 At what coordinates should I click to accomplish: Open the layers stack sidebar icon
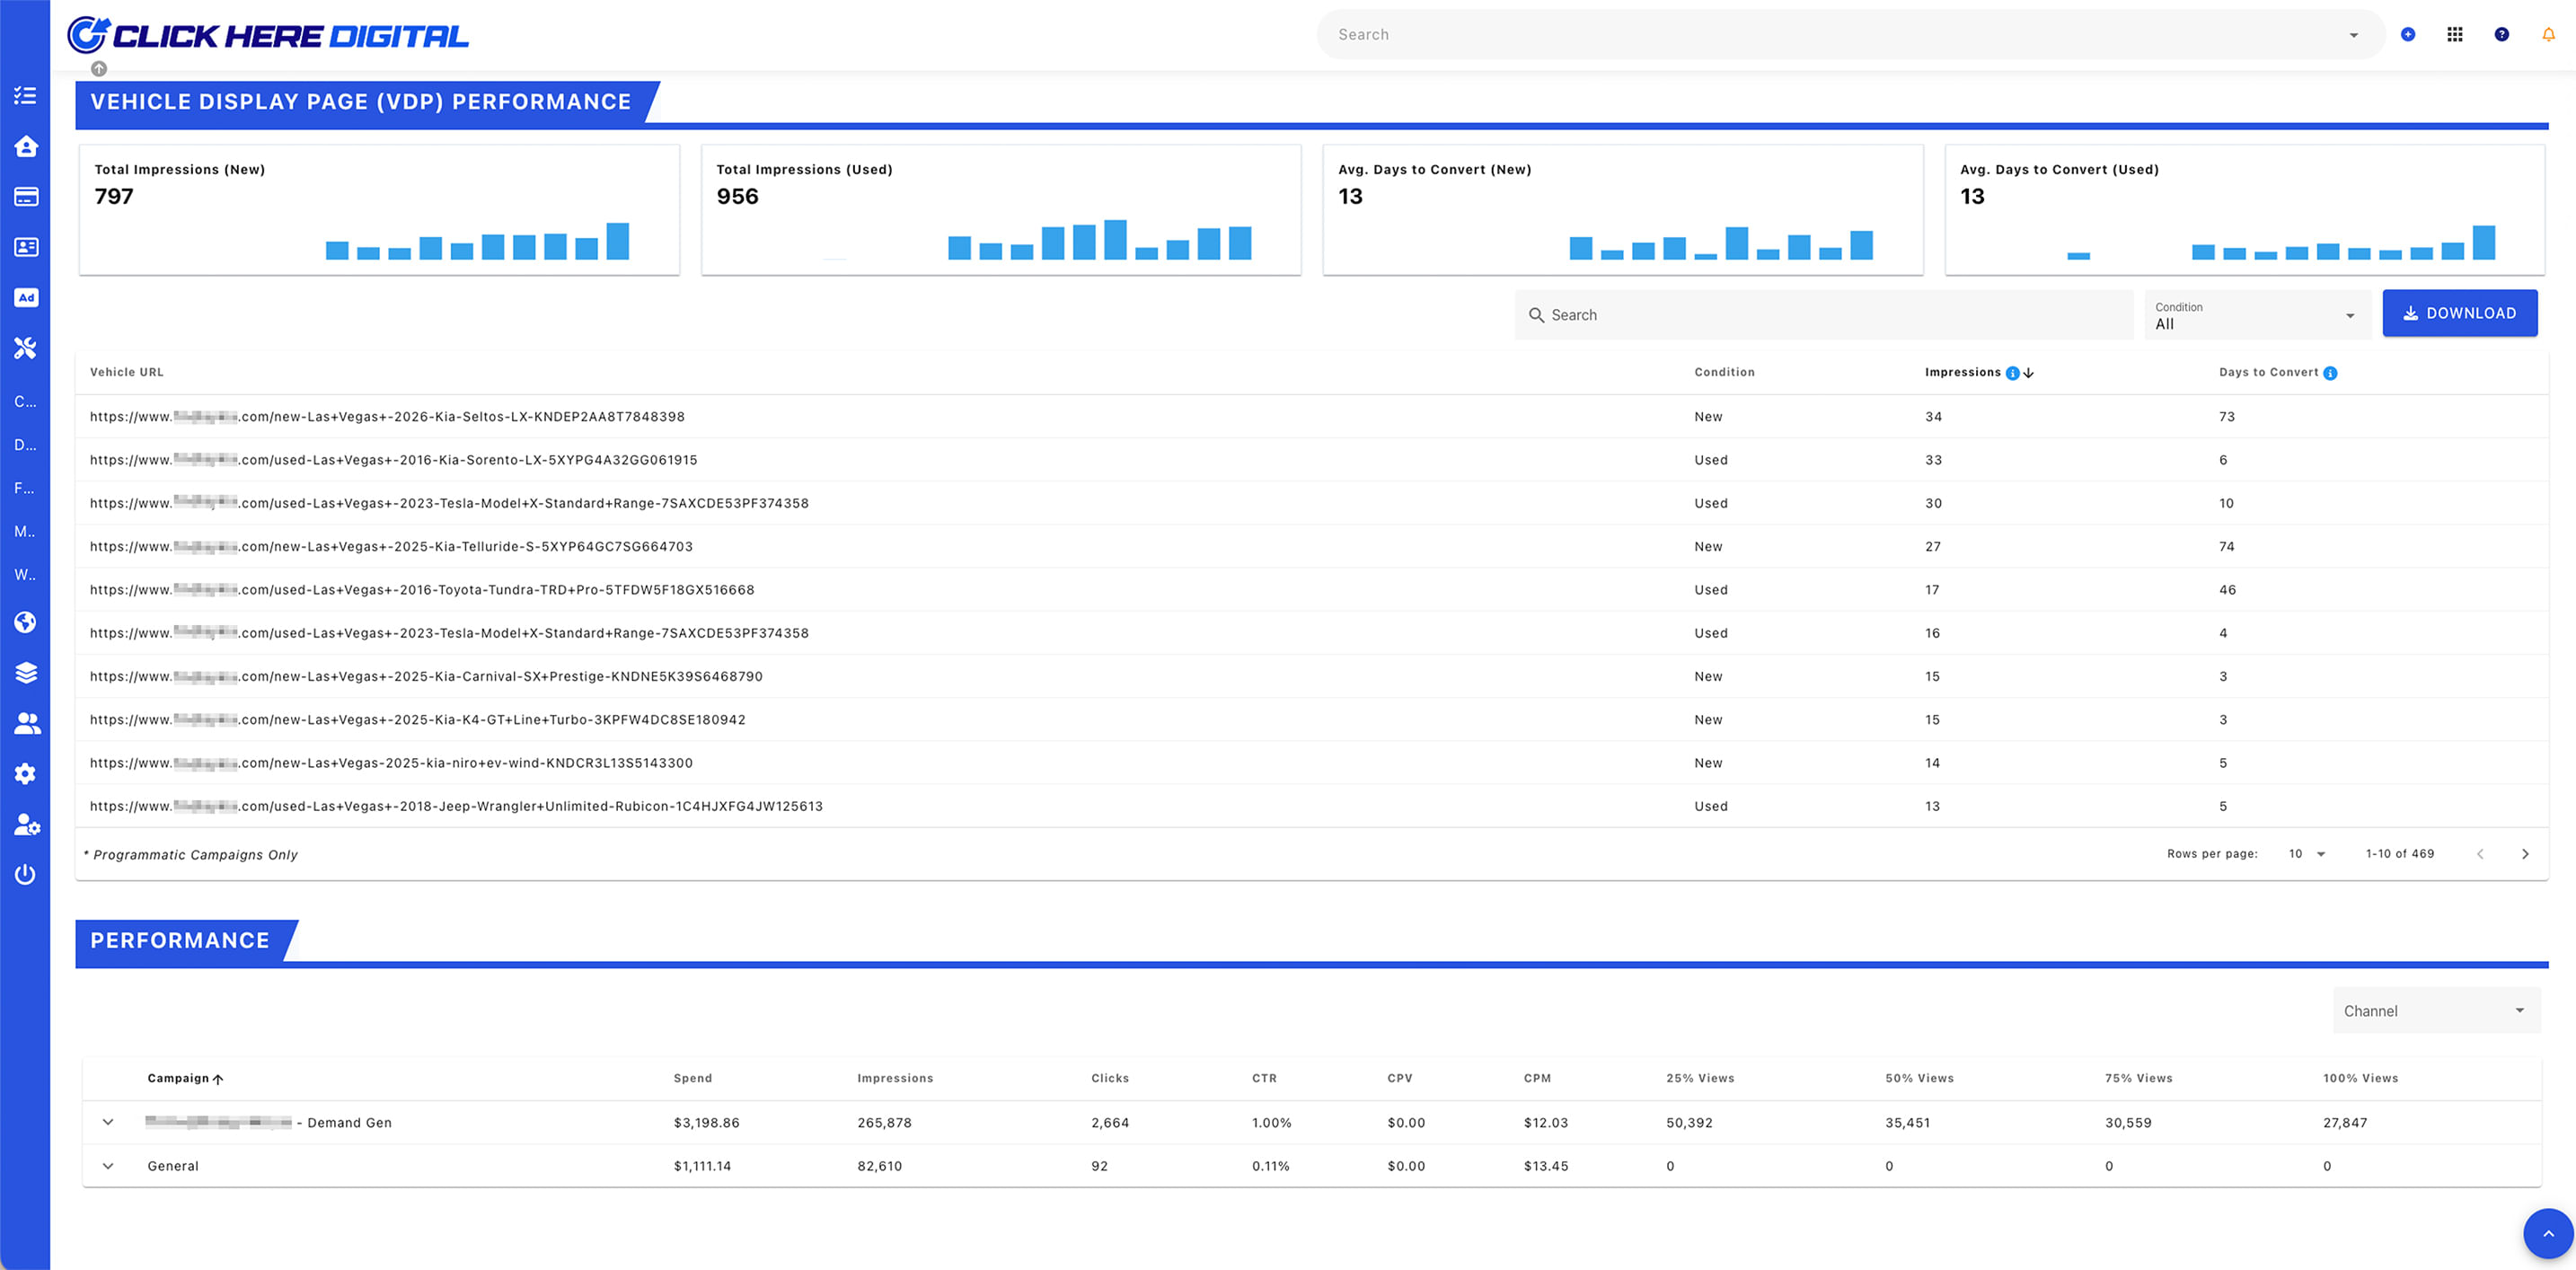click(x=26, y=673)
